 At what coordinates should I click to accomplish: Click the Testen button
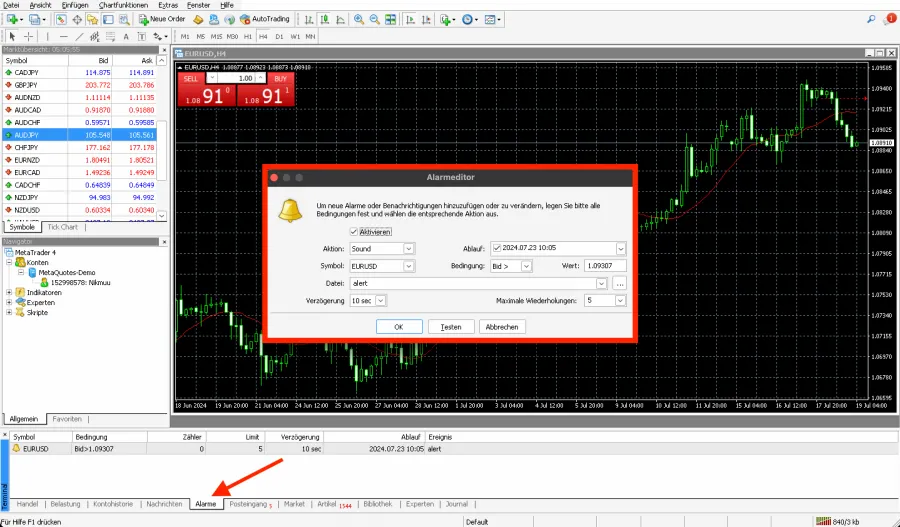(451, 327)
